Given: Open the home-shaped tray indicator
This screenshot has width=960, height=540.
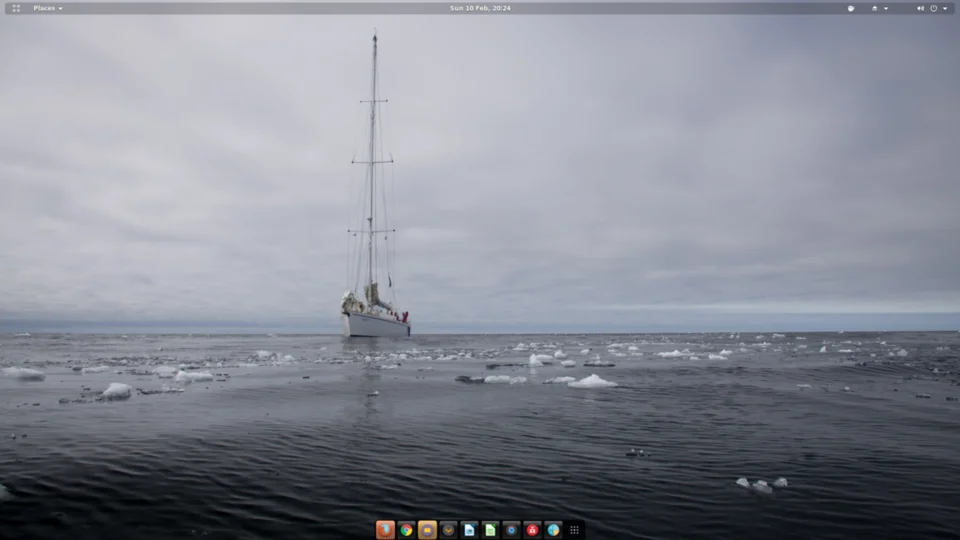Looking at the screenshot, I should pos(874,9).
